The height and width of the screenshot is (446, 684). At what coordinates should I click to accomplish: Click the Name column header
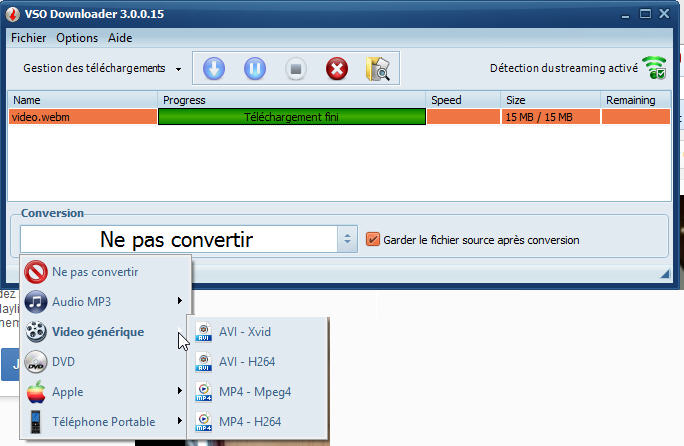point(83,100)
